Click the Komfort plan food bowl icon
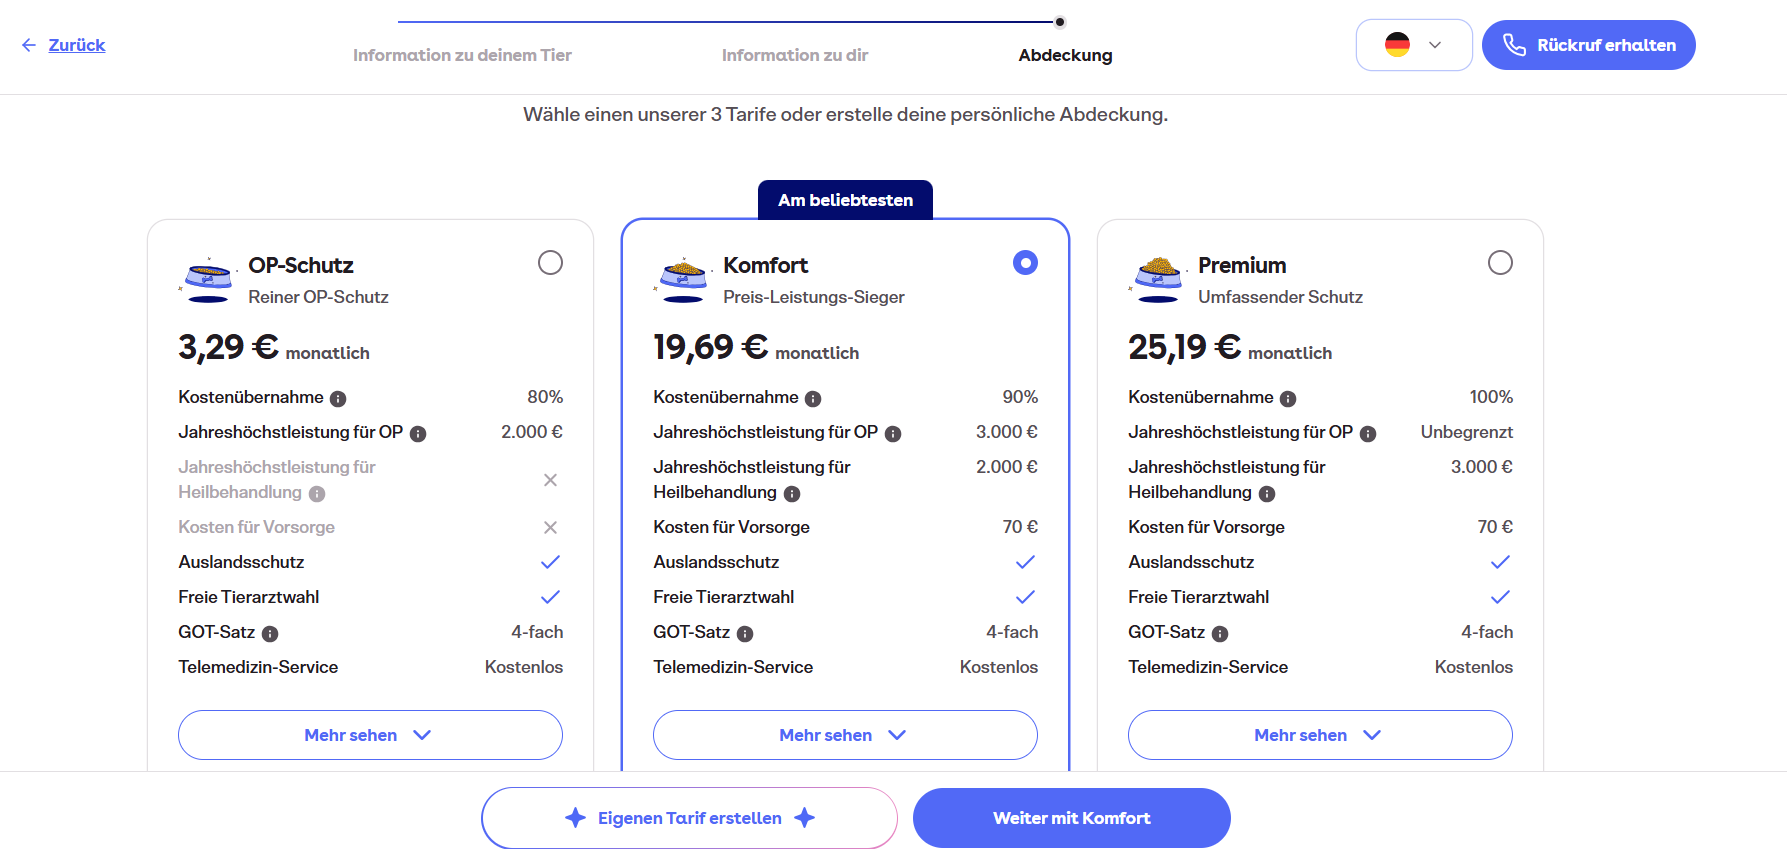Image resolution: width=1787 pixels, height=852 pixels. [683, 279]
